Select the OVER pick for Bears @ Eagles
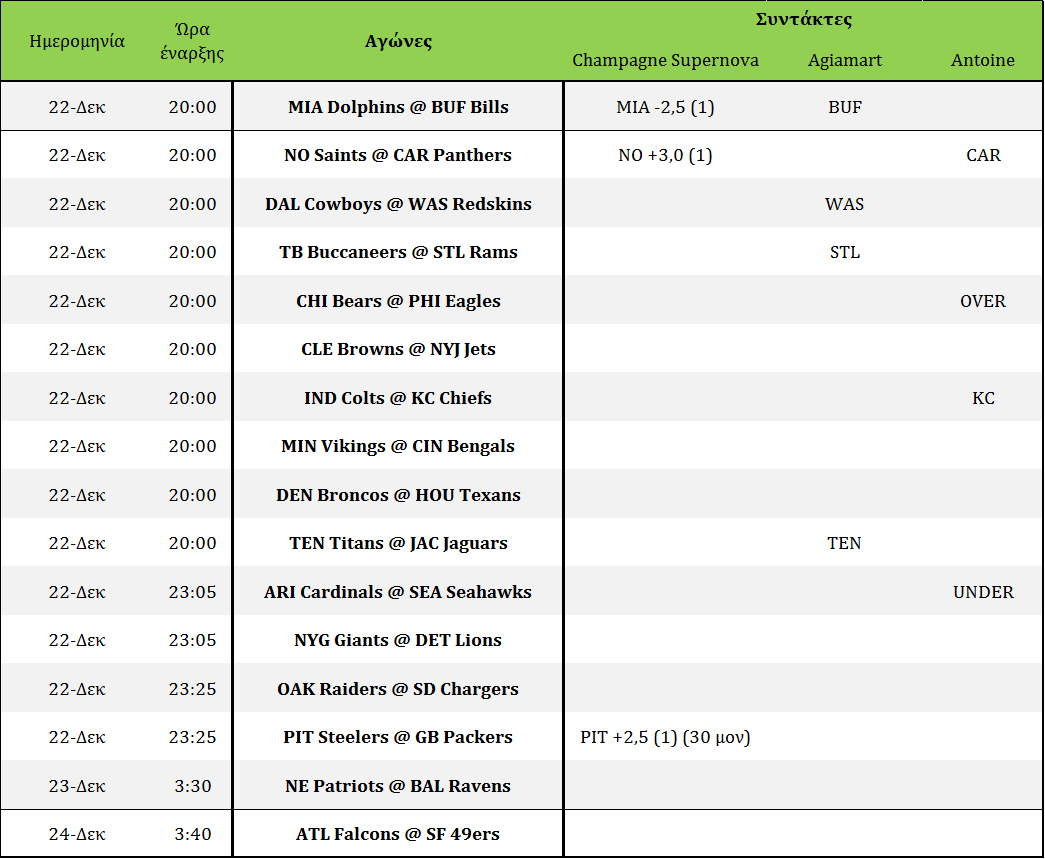The image size is (1045, 859). tap(982, 301)
